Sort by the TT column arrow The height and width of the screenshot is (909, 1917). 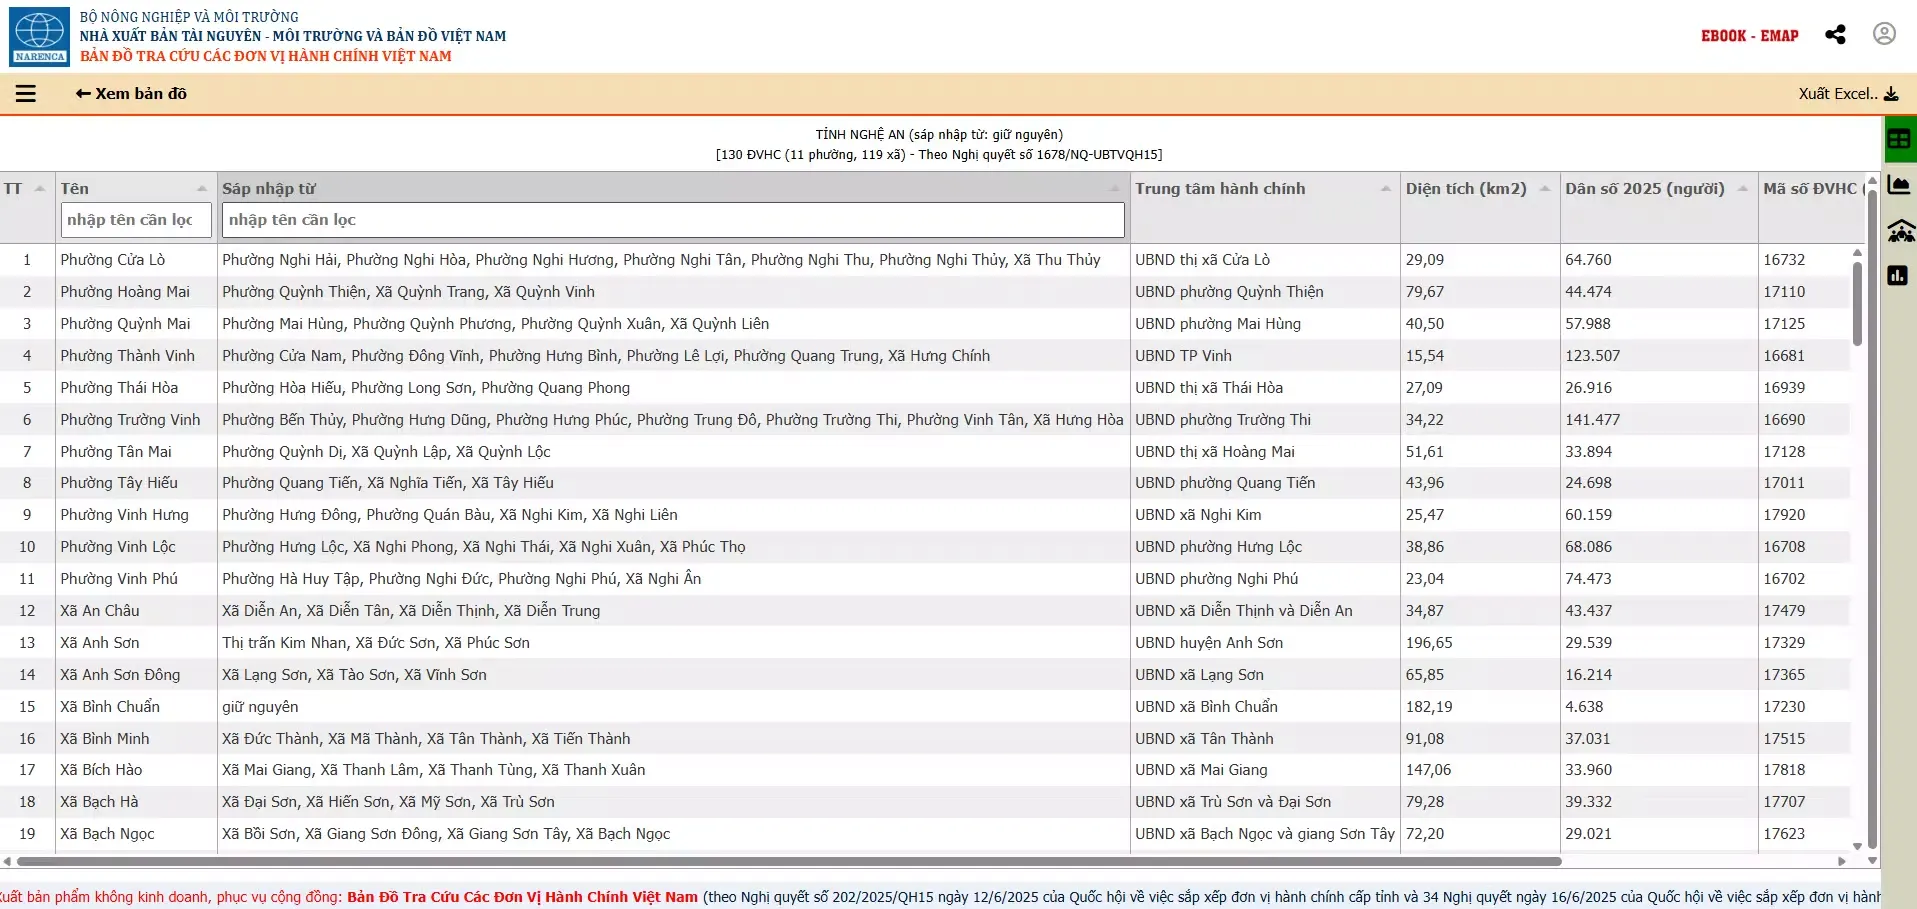40,188
